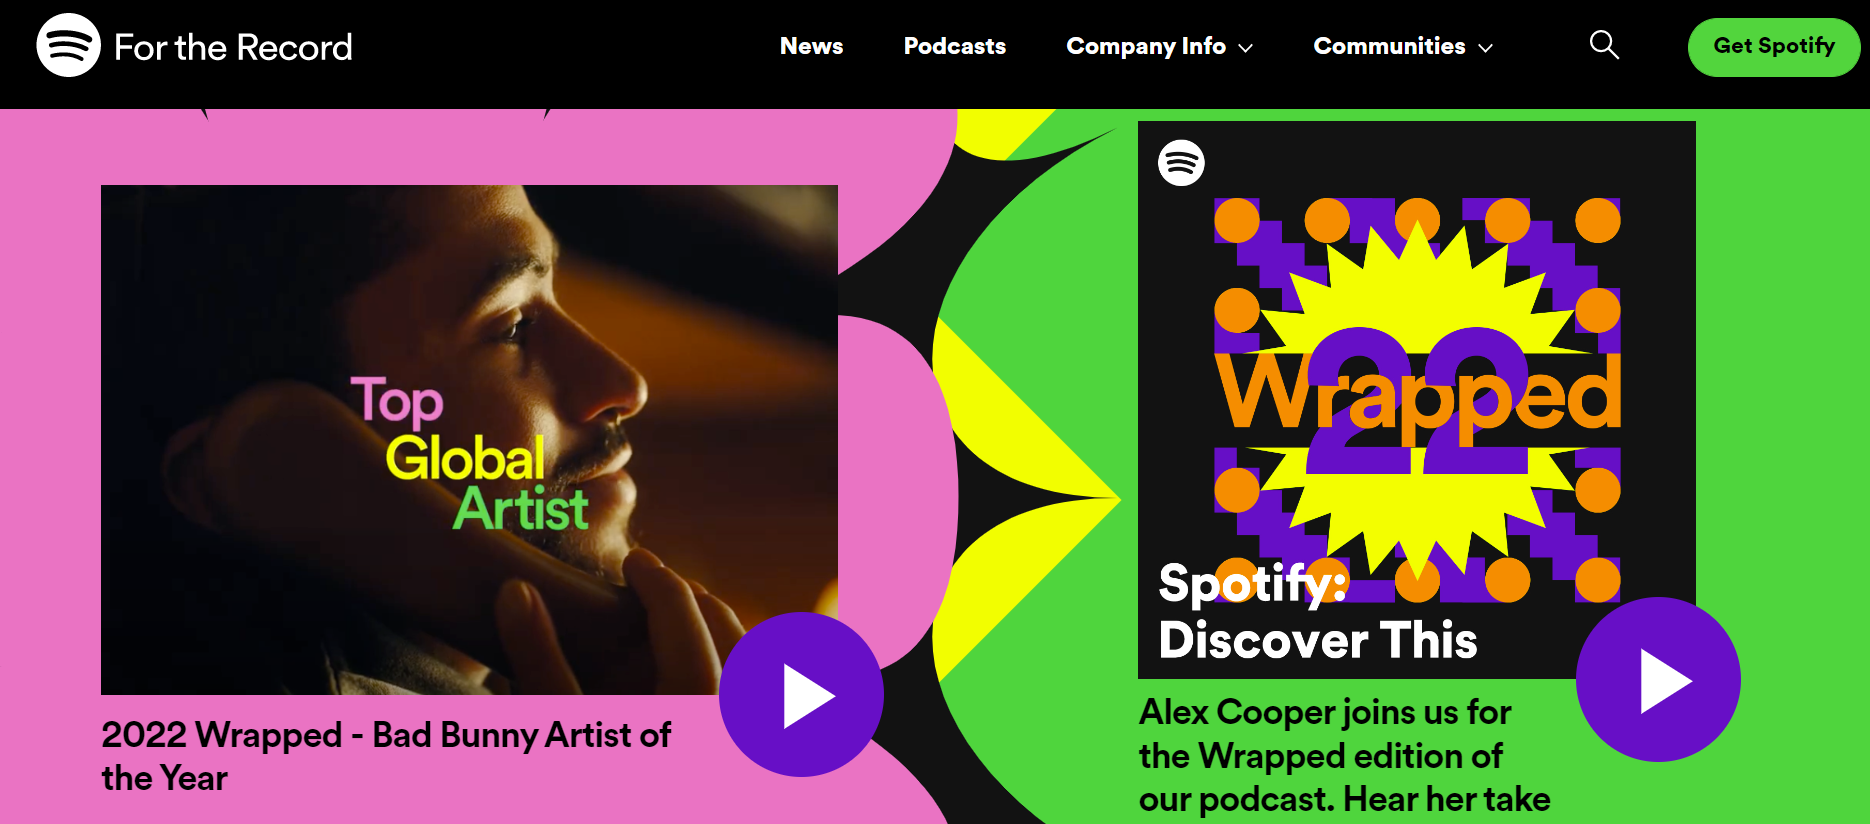Go to the News page

811,46
